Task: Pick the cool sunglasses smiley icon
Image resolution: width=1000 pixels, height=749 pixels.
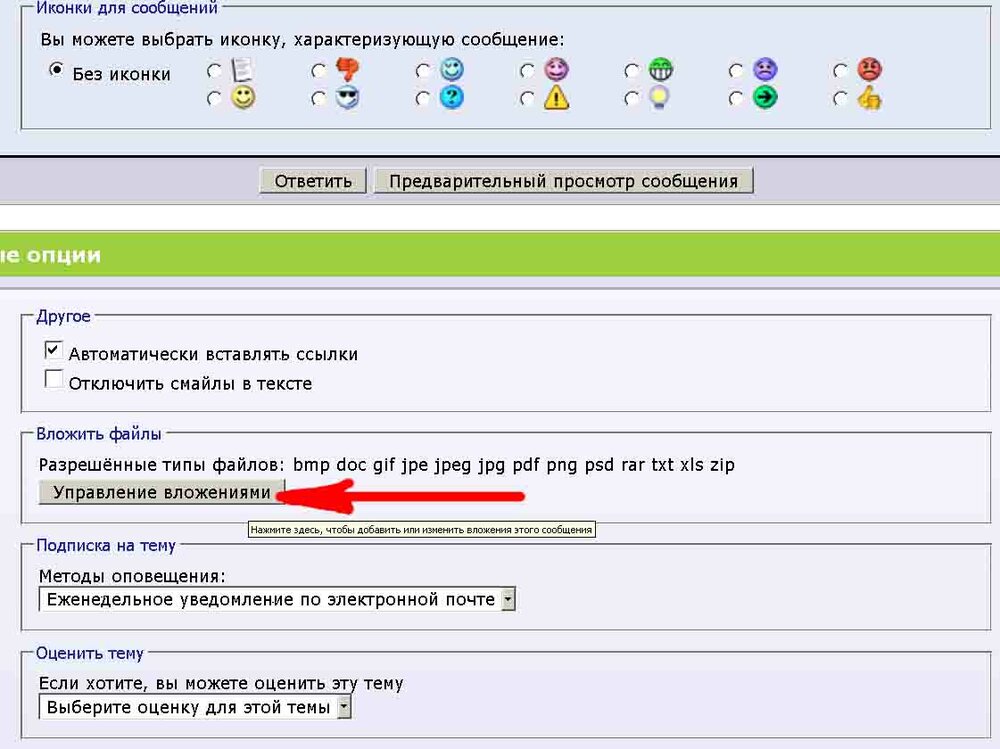Action: [x=348, y=98]
